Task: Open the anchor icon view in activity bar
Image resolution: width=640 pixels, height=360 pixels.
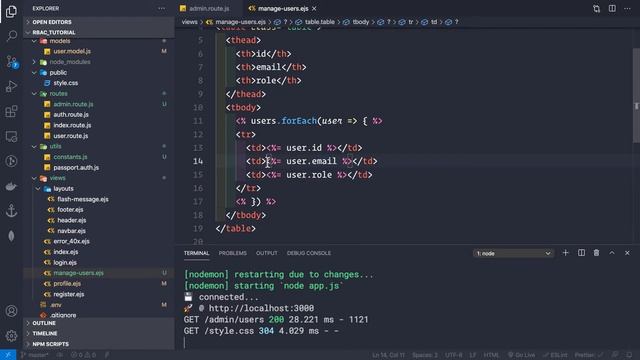Action: click(11, 211)
